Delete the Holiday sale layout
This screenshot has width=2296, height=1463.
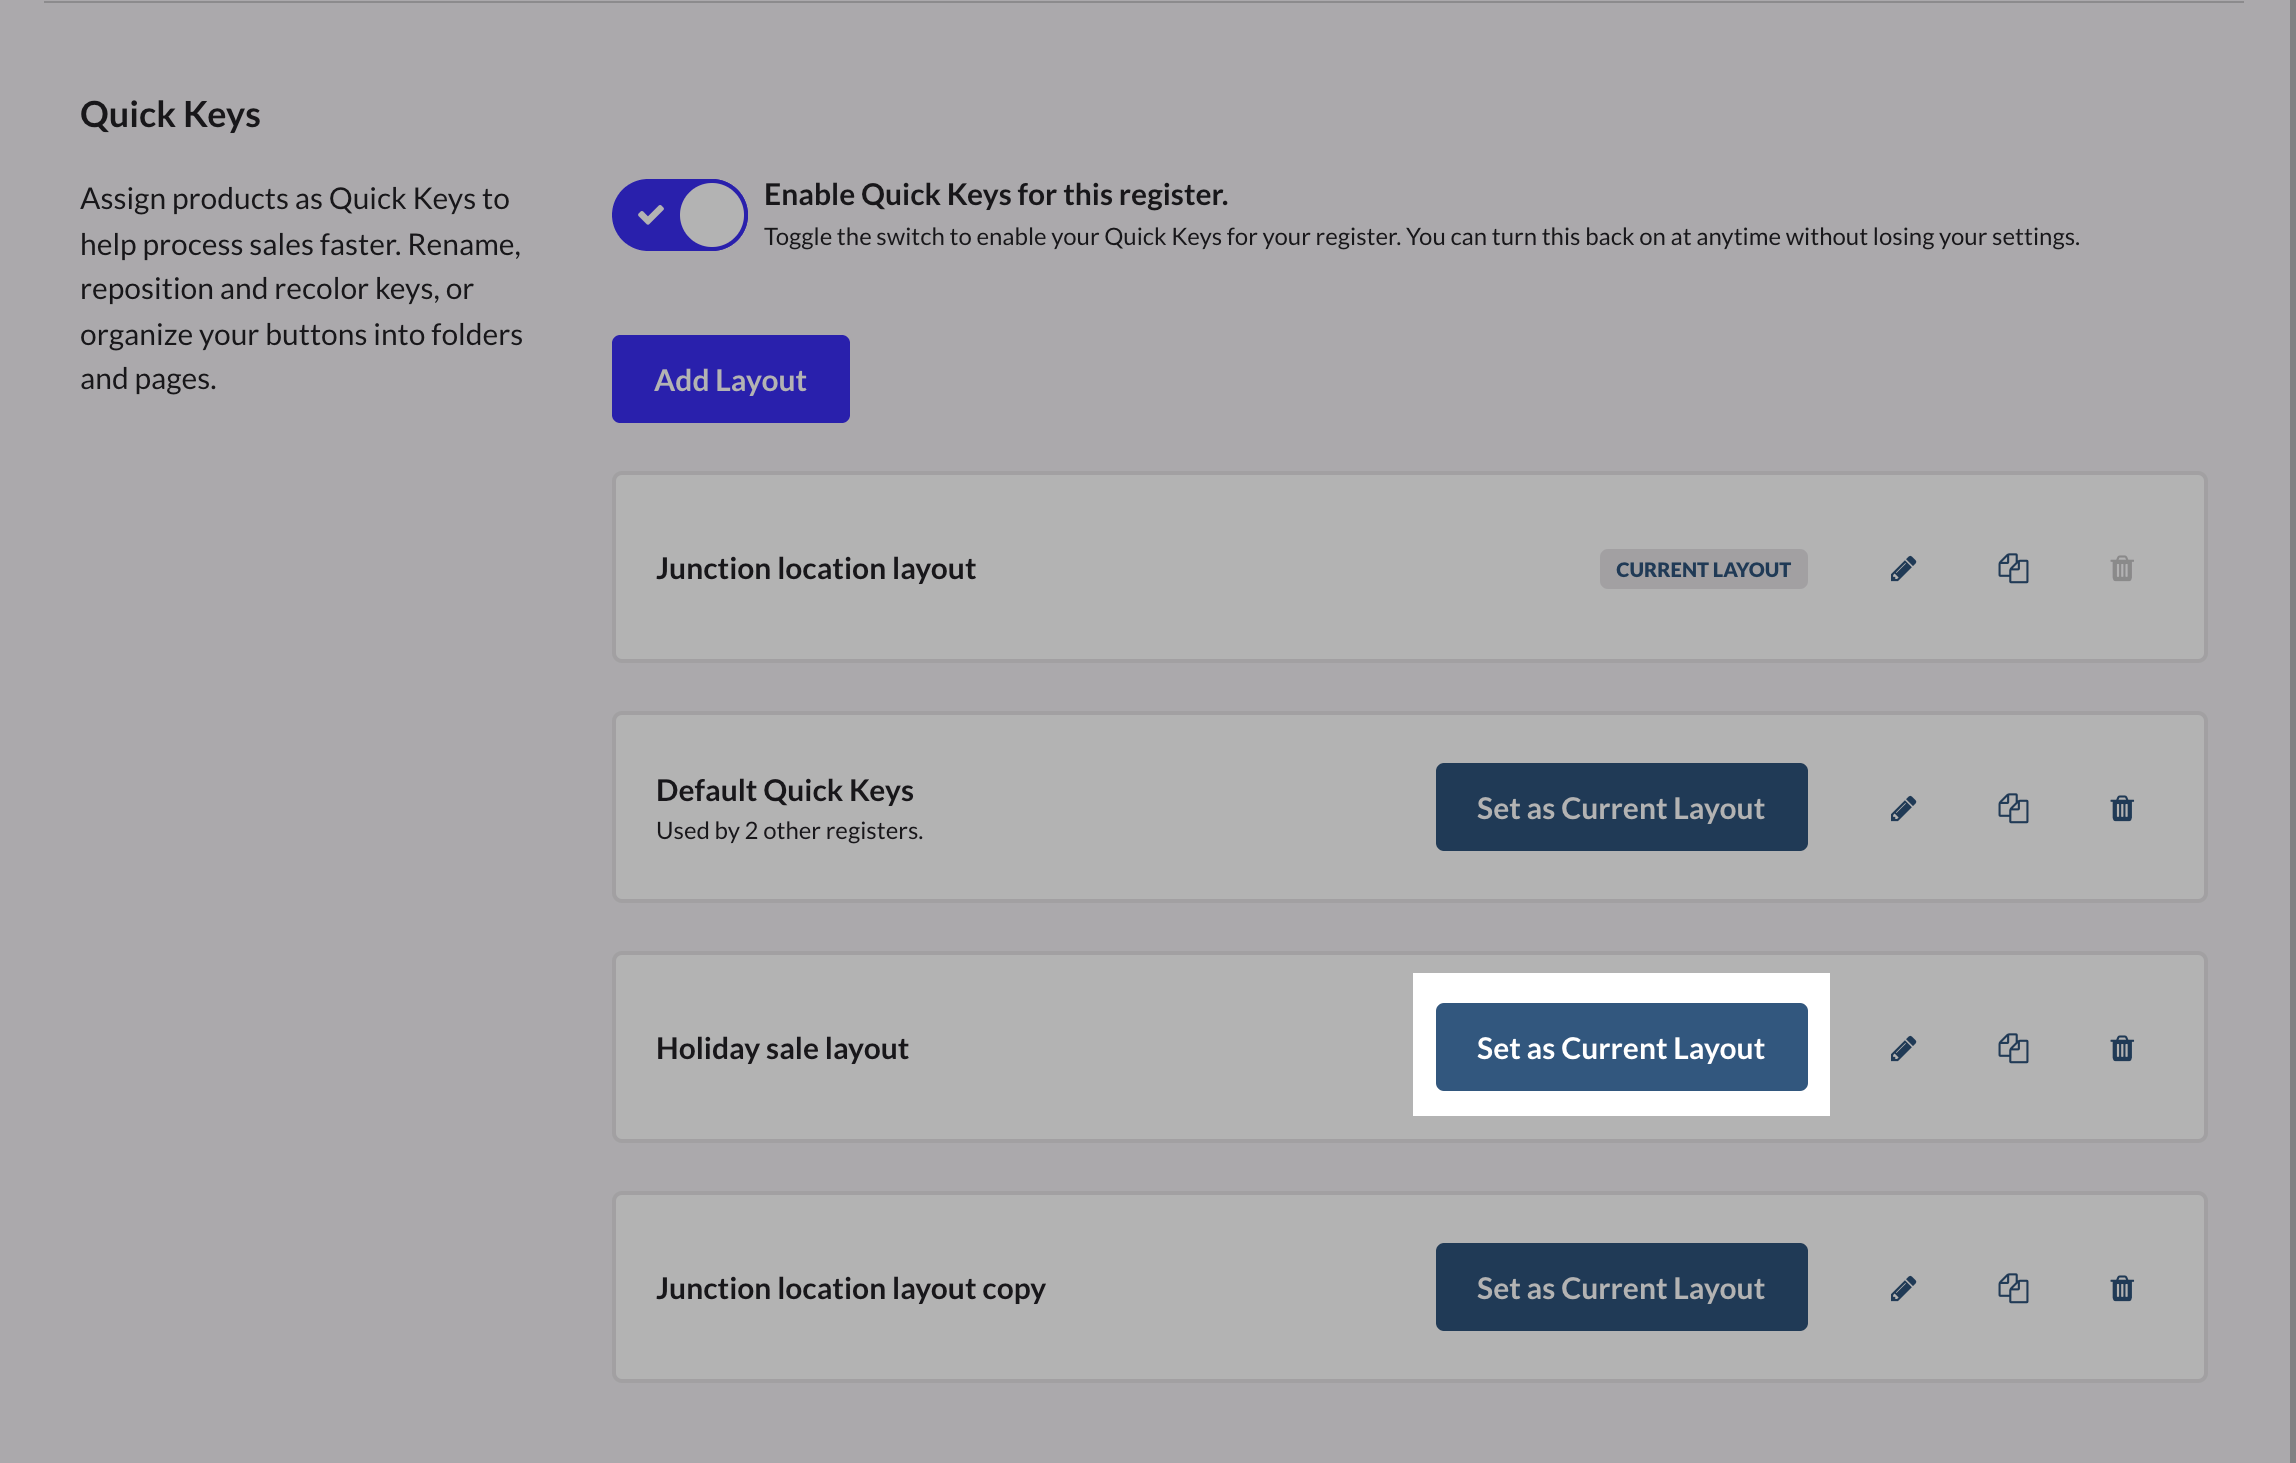[2122, 1048]
